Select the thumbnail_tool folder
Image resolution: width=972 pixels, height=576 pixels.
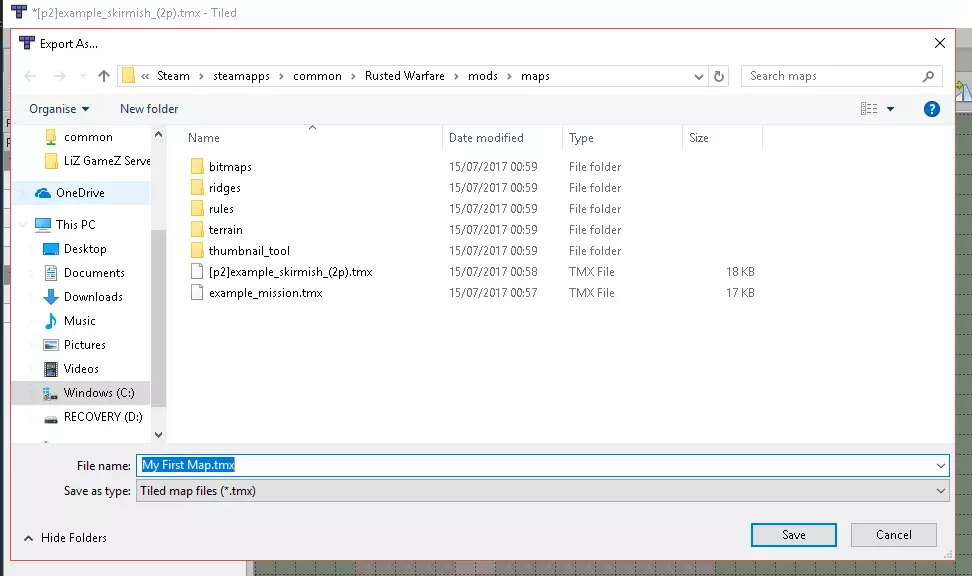249,251
